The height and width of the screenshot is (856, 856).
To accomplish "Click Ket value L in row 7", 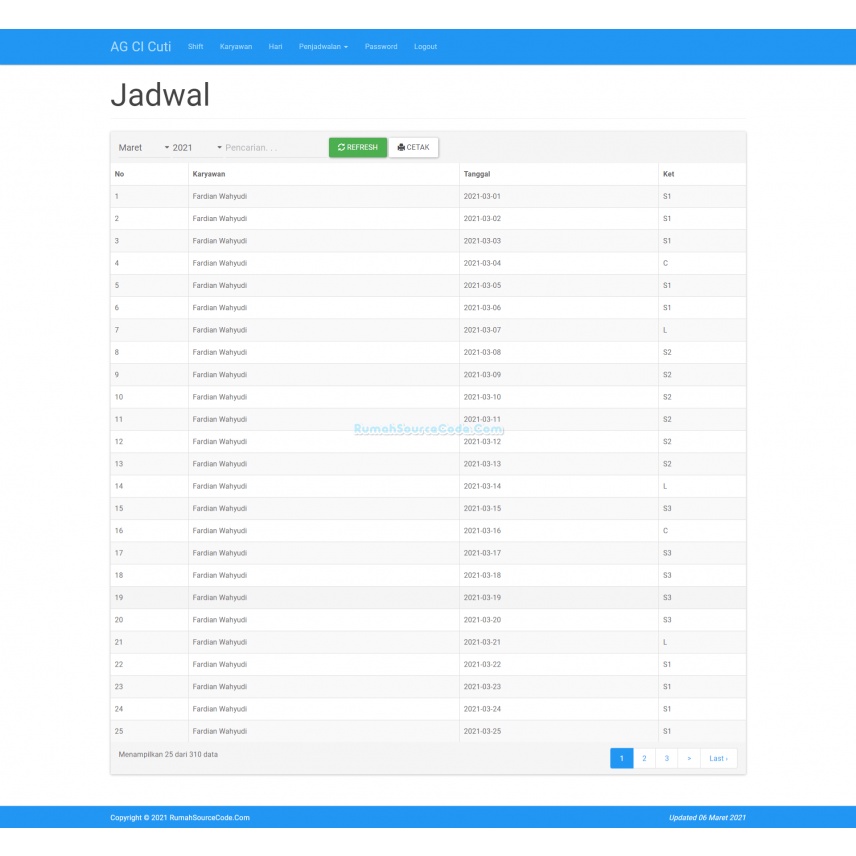I will pos(665,330).
